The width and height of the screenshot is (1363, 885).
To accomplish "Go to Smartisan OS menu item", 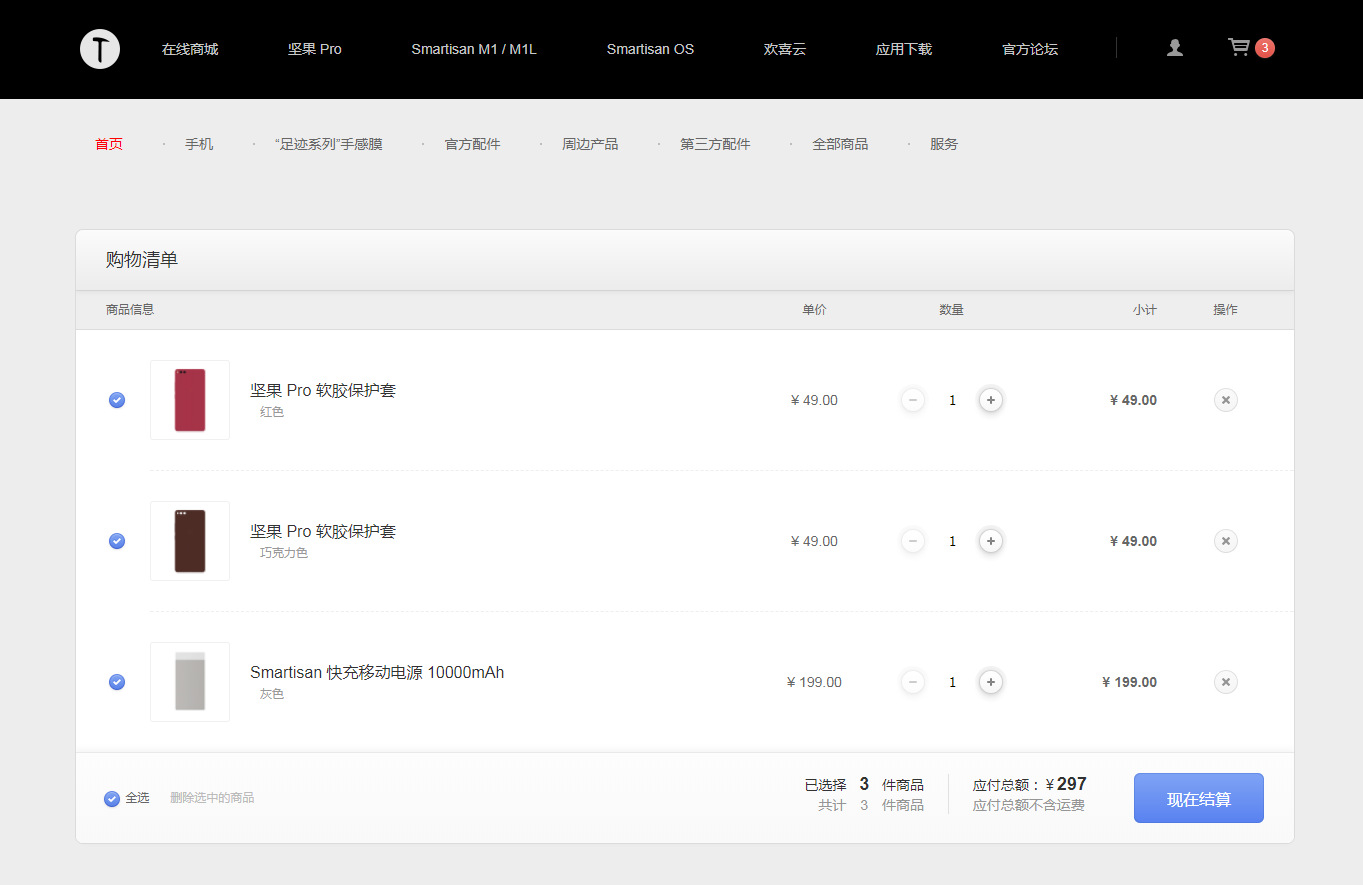I will point(650,49).
